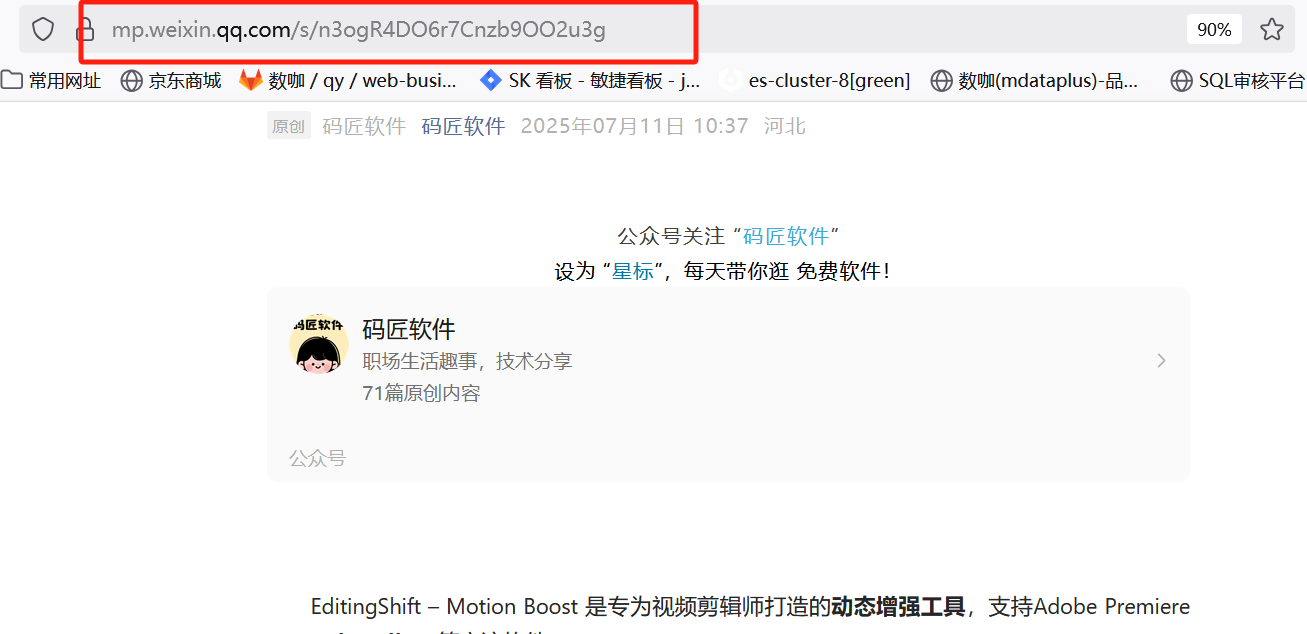Viewport: 1307px width, 634px height.
Task: Bookmark this page with star icon
Action: (x=1272, y=29)
